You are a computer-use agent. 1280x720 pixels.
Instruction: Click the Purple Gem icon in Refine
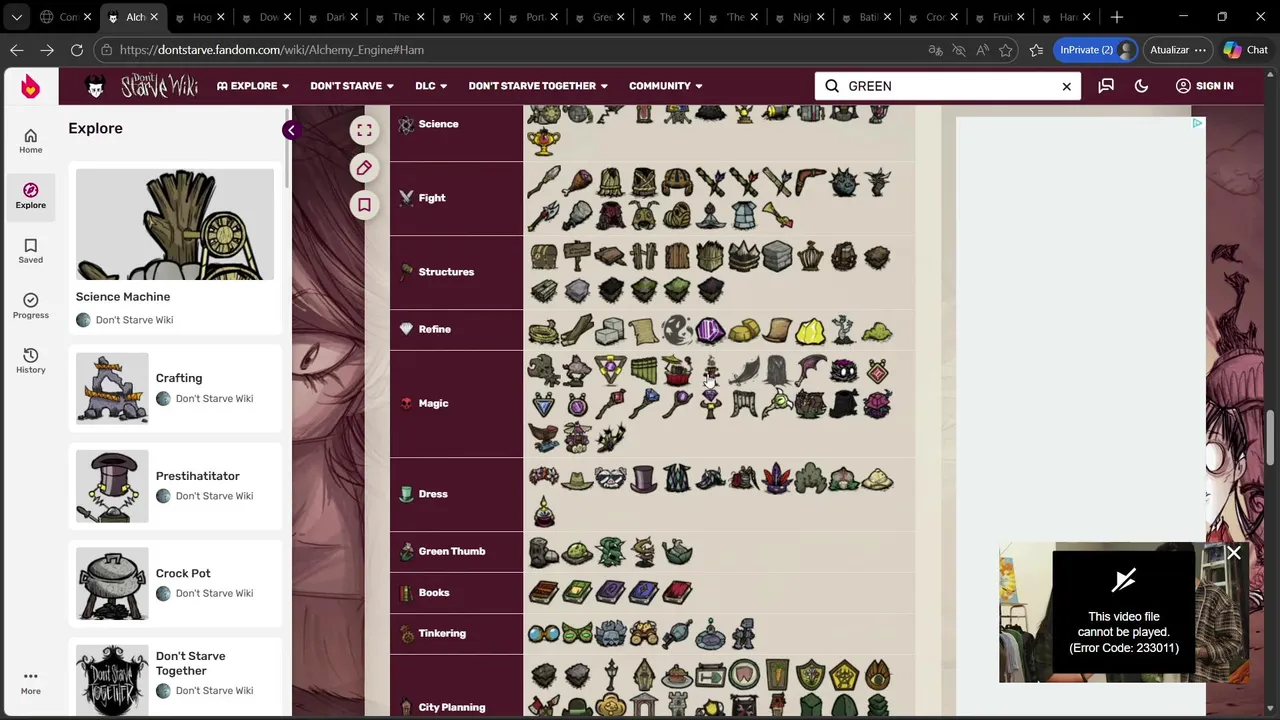tap(710, 330)
